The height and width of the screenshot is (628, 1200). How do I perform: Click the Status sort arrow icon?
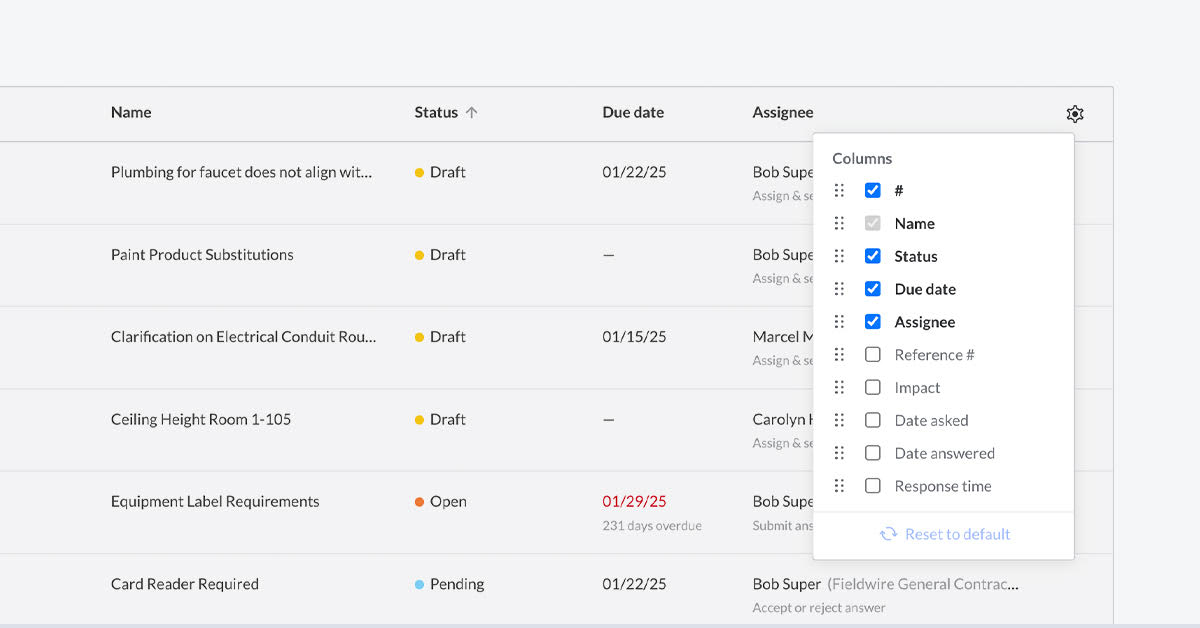(x=472, y=113)
